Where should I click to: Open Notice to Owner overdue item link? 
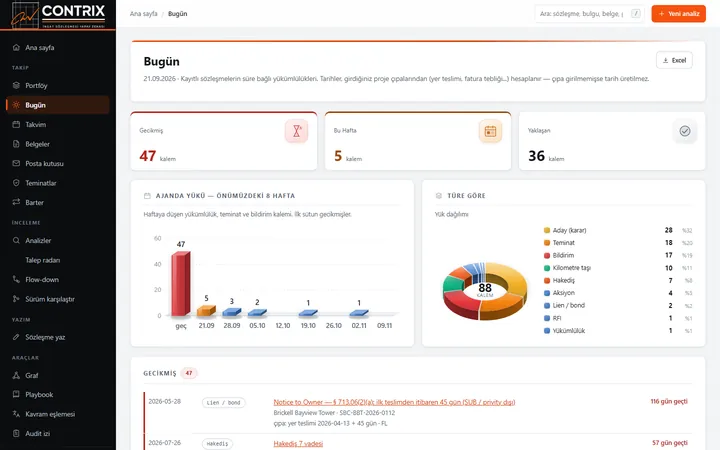pos(394,402)
